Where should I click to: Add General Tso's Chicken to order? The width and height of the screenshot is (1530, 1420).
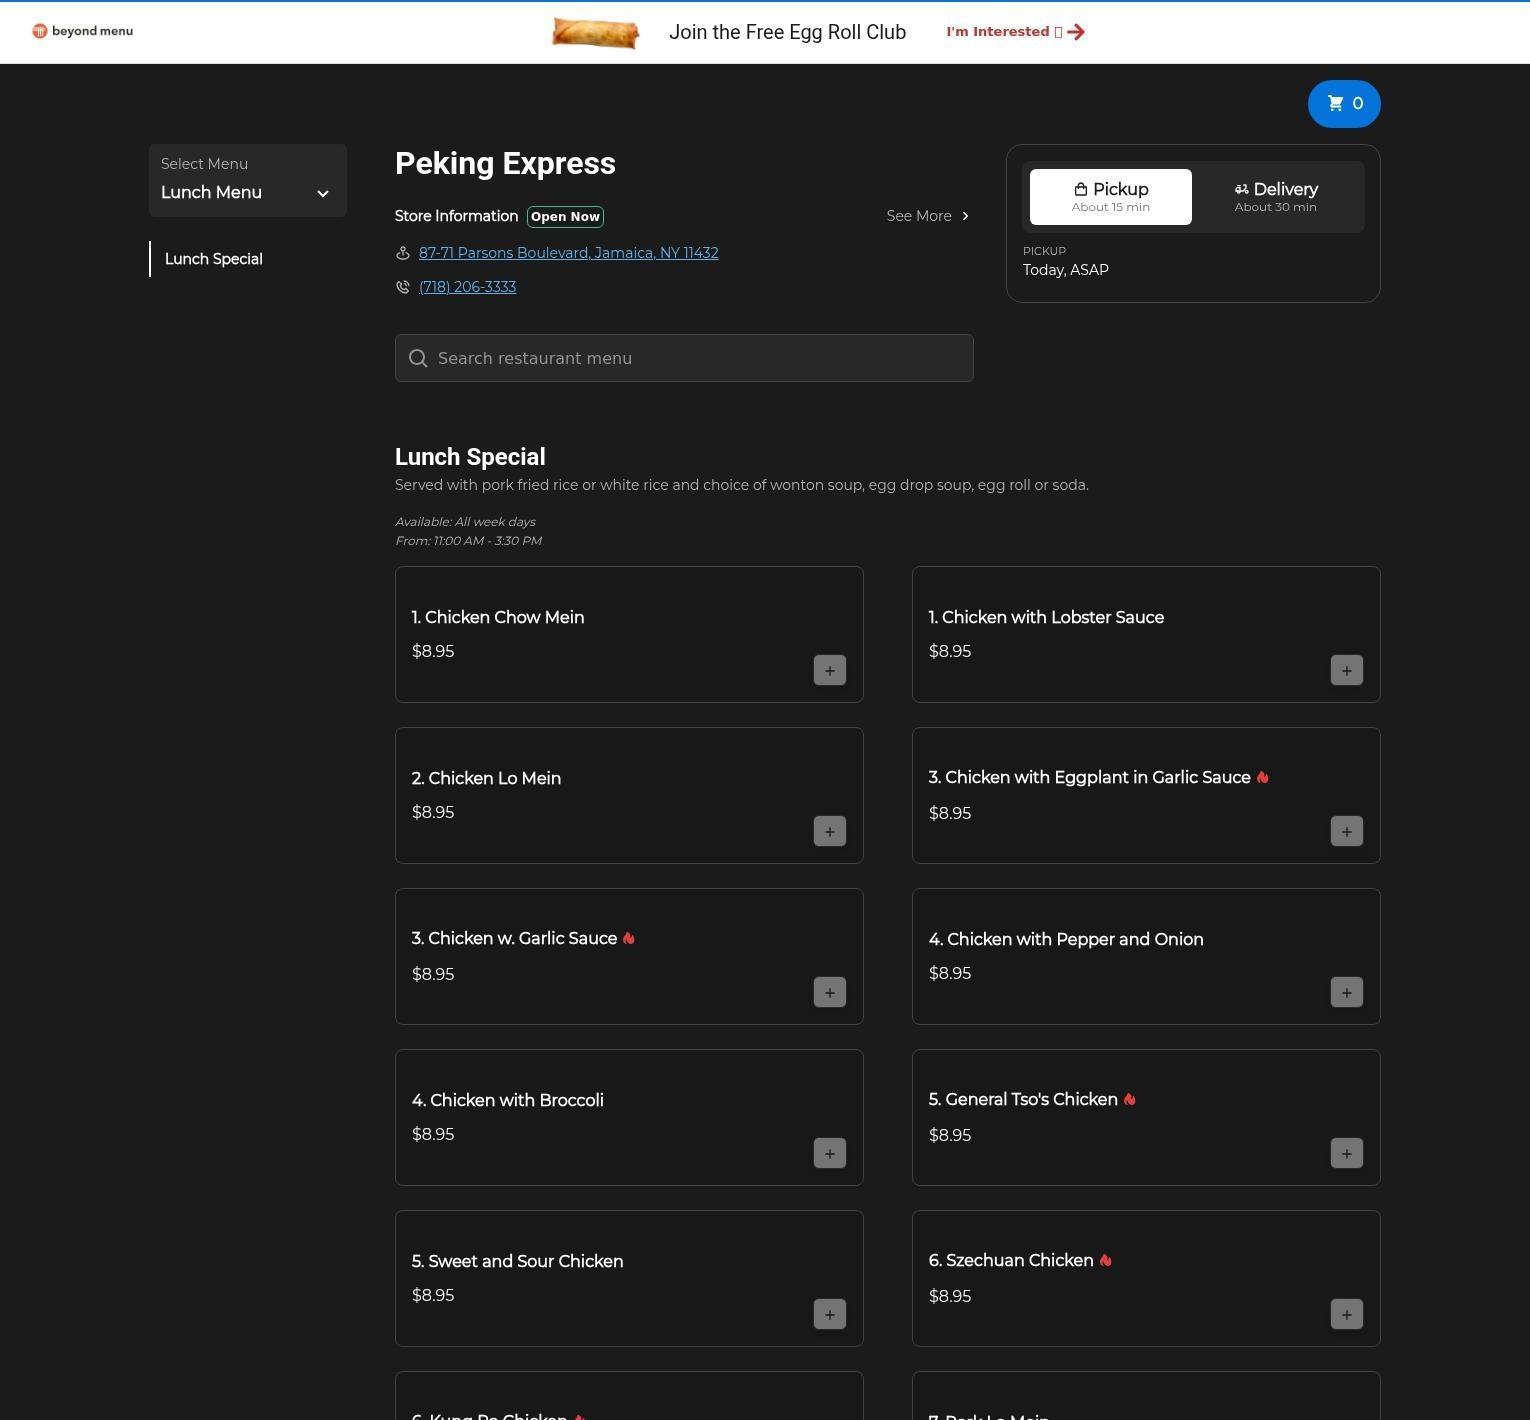[1346, 1153]
